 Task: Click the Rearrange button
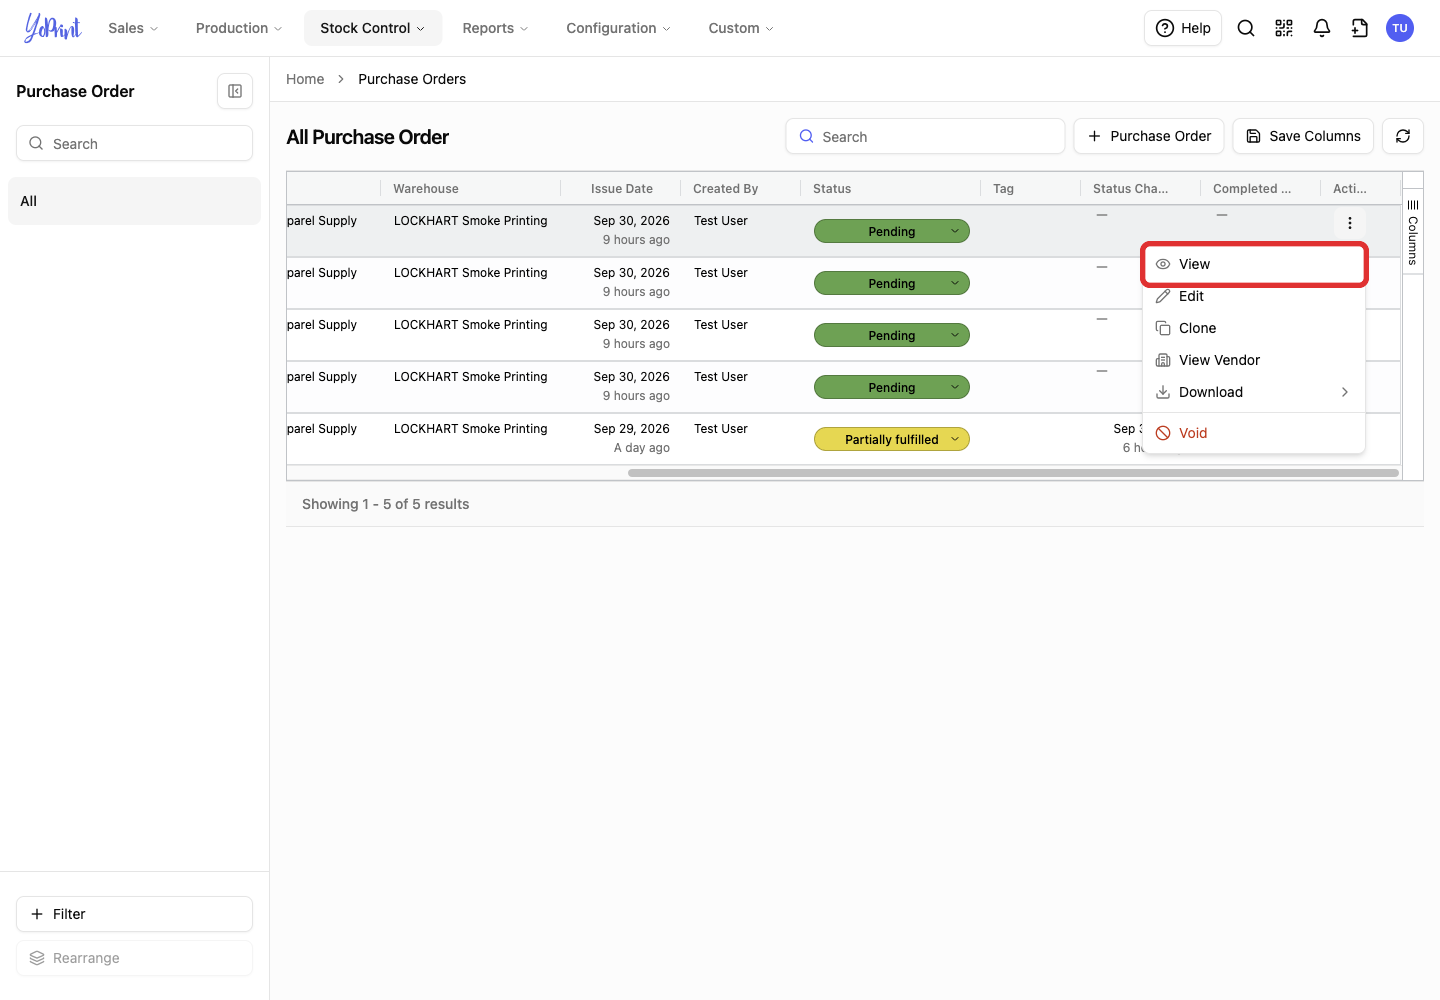click(x=134, y=958)
